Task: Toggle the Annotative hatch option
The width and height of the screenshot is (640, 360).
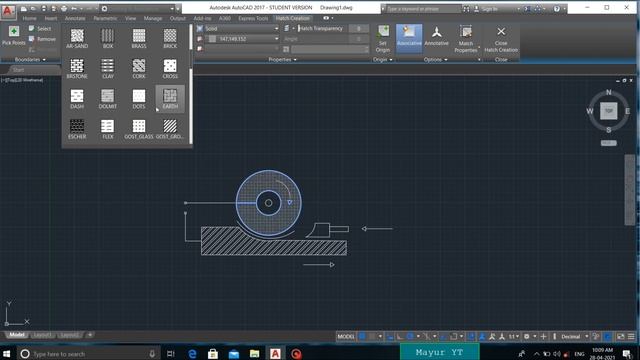Action: pyautogui.click(x=436, y=36)
